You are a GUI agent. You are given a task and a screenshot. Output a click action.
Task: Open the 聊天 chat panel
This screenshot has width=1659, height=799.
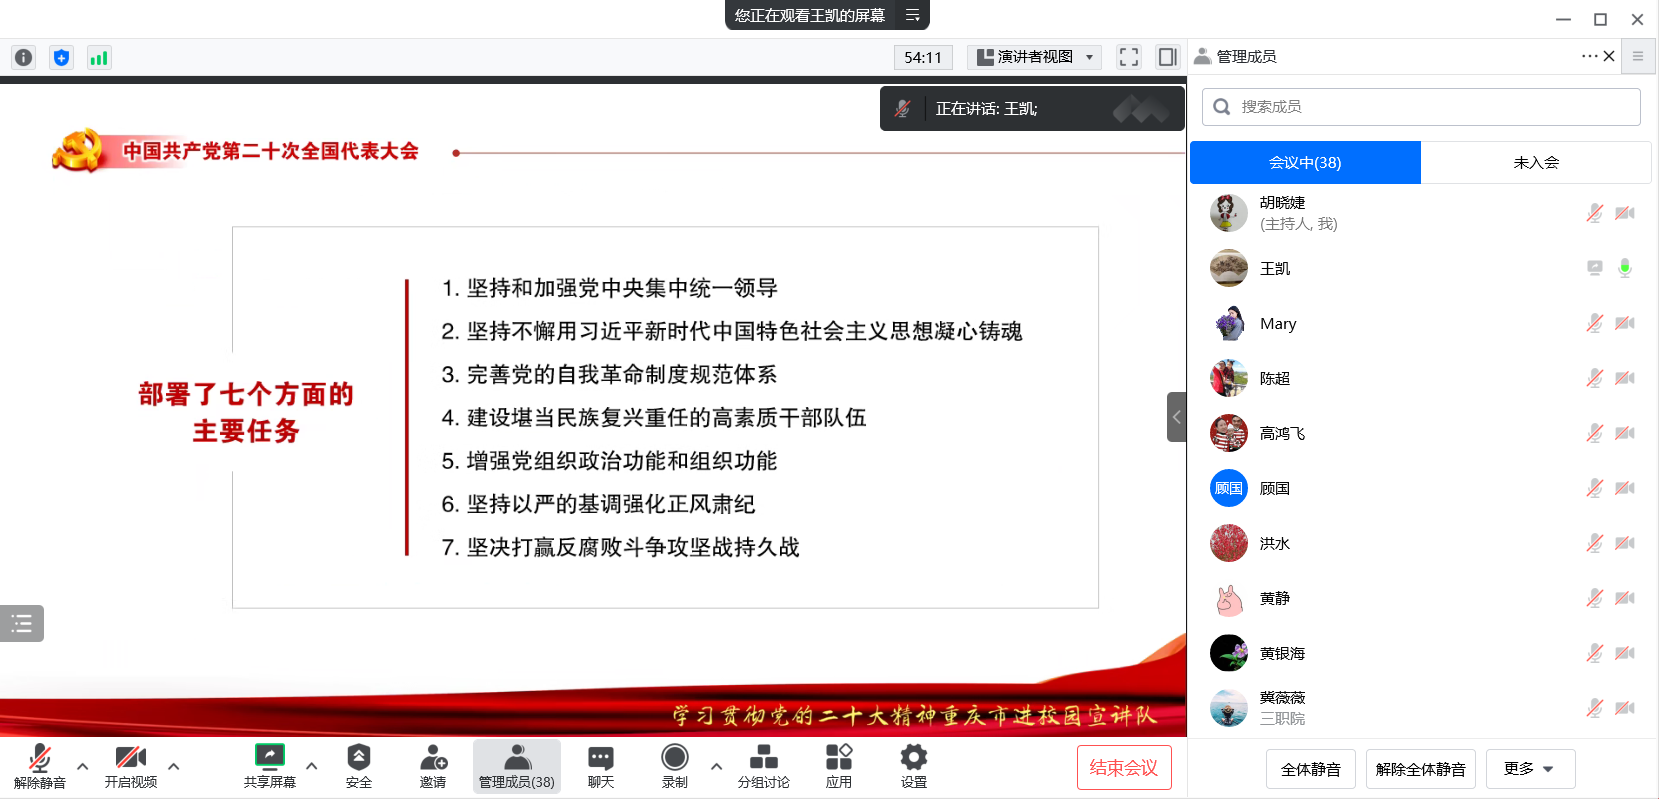600,766
